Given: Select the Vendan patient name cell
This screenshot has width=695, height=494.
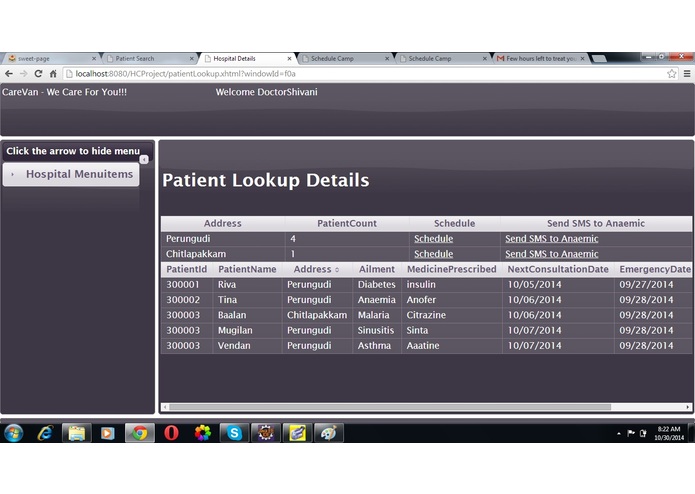Looking at the screenshot, I should [247, 346].
